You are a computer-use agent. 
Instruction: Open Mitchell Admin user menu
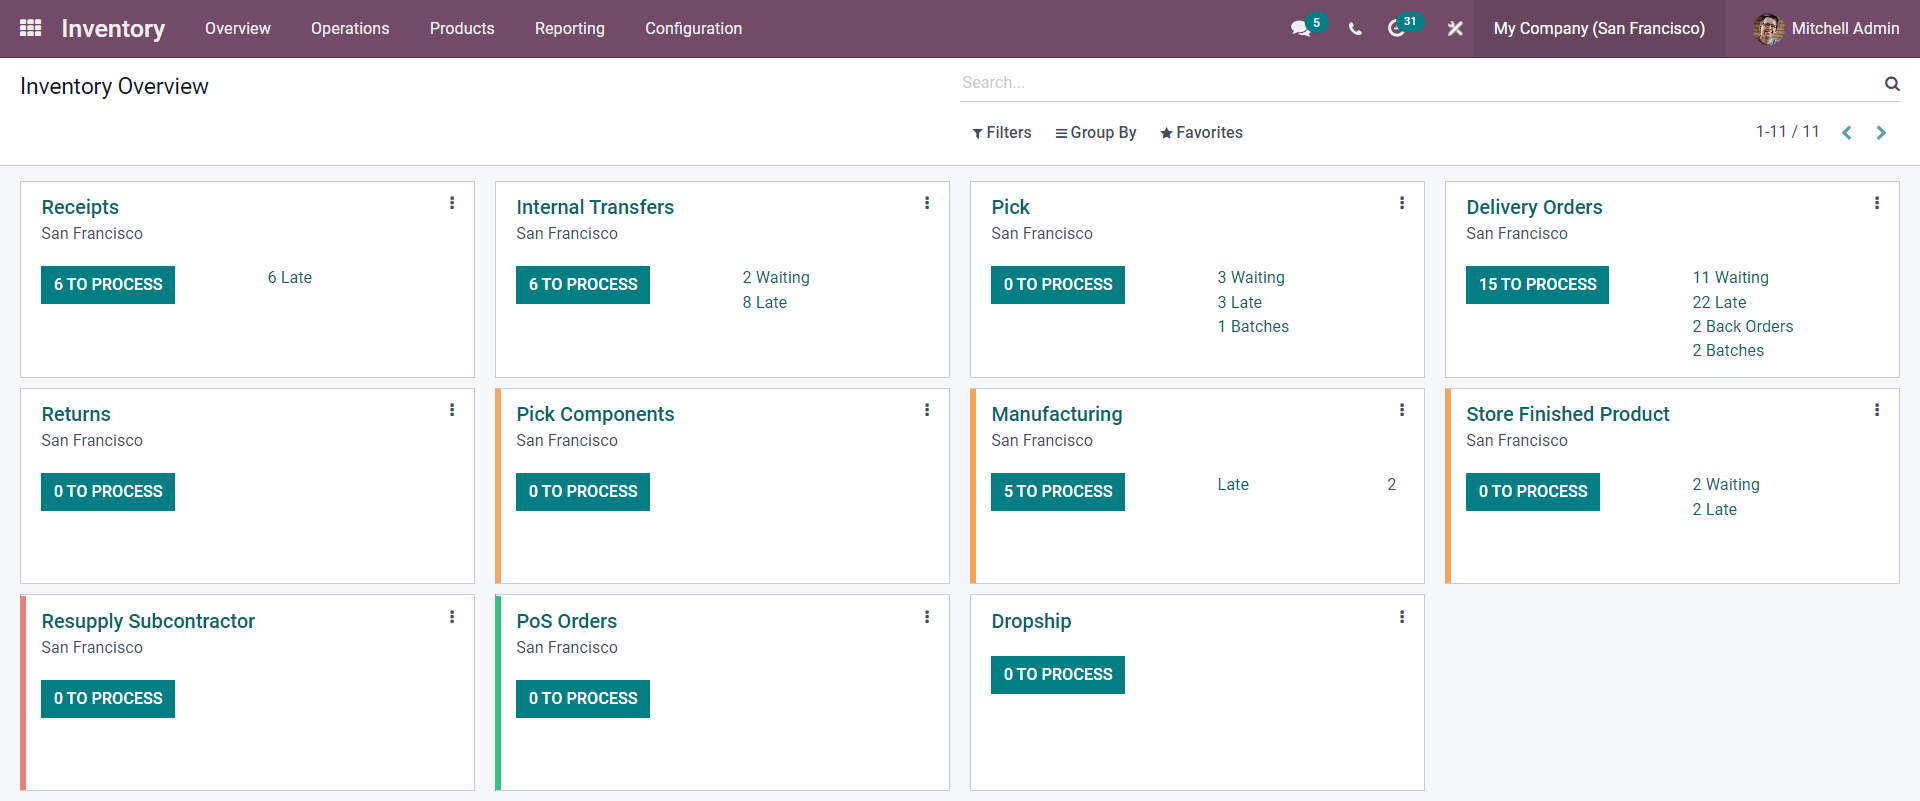coord(1826,29)
